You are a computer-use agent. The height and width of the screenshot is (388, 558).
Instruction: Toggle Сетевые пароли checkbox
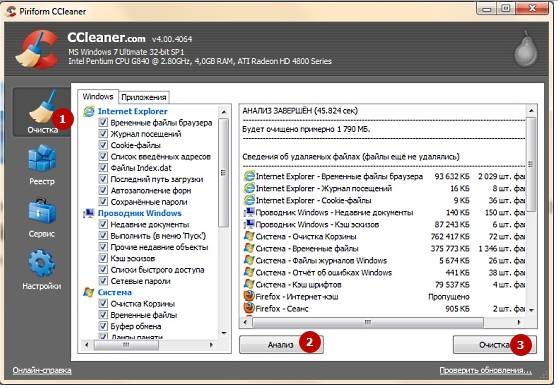tap(103, 281)
